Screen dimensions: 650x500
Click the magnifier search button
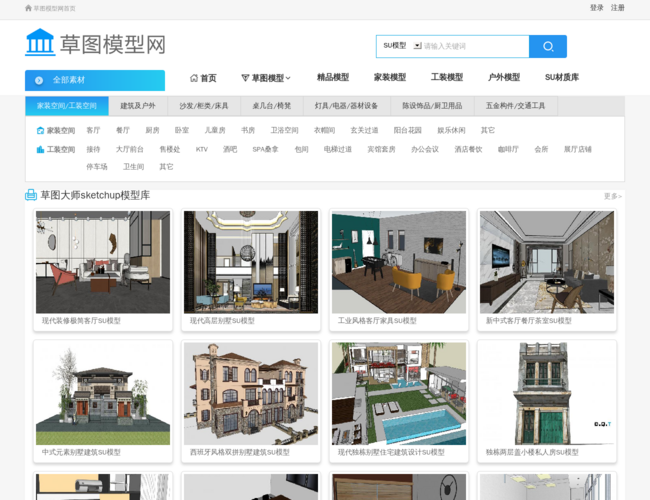(548, 46)
